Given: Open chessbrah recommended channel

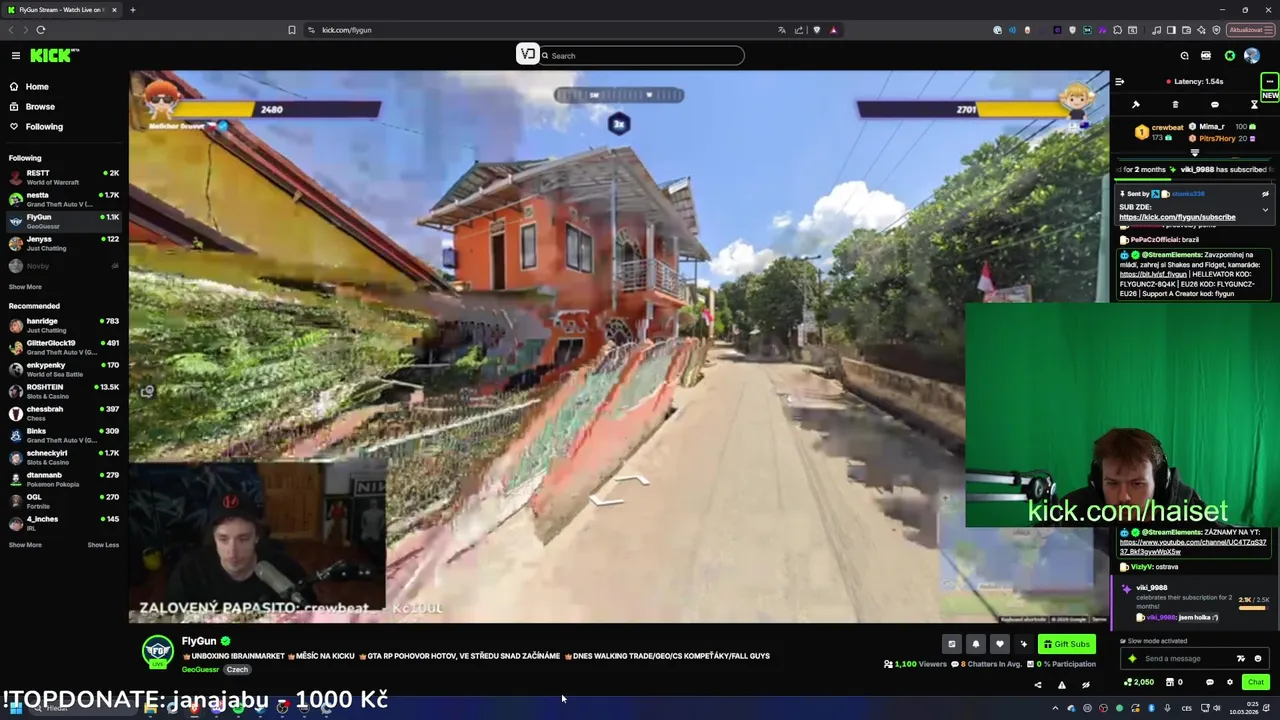Looking at the screenshot, I should [63, 413].
